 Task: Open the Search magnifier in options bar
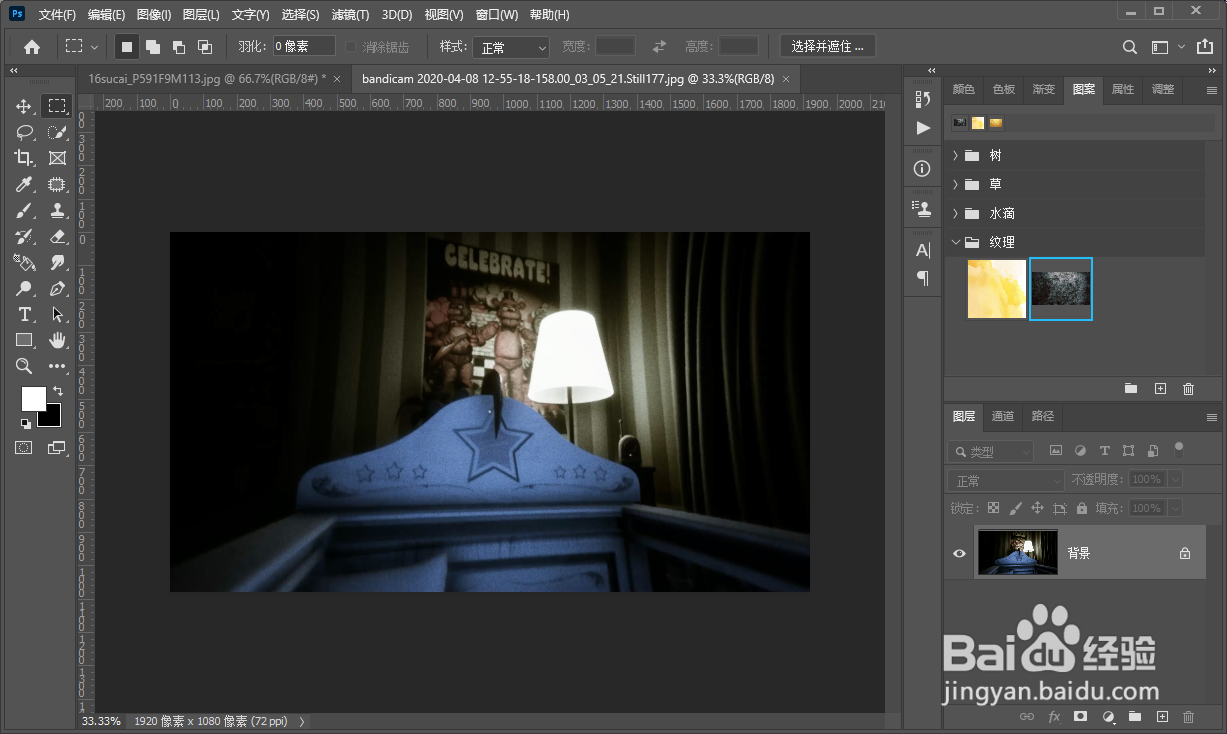[1129, 47]
